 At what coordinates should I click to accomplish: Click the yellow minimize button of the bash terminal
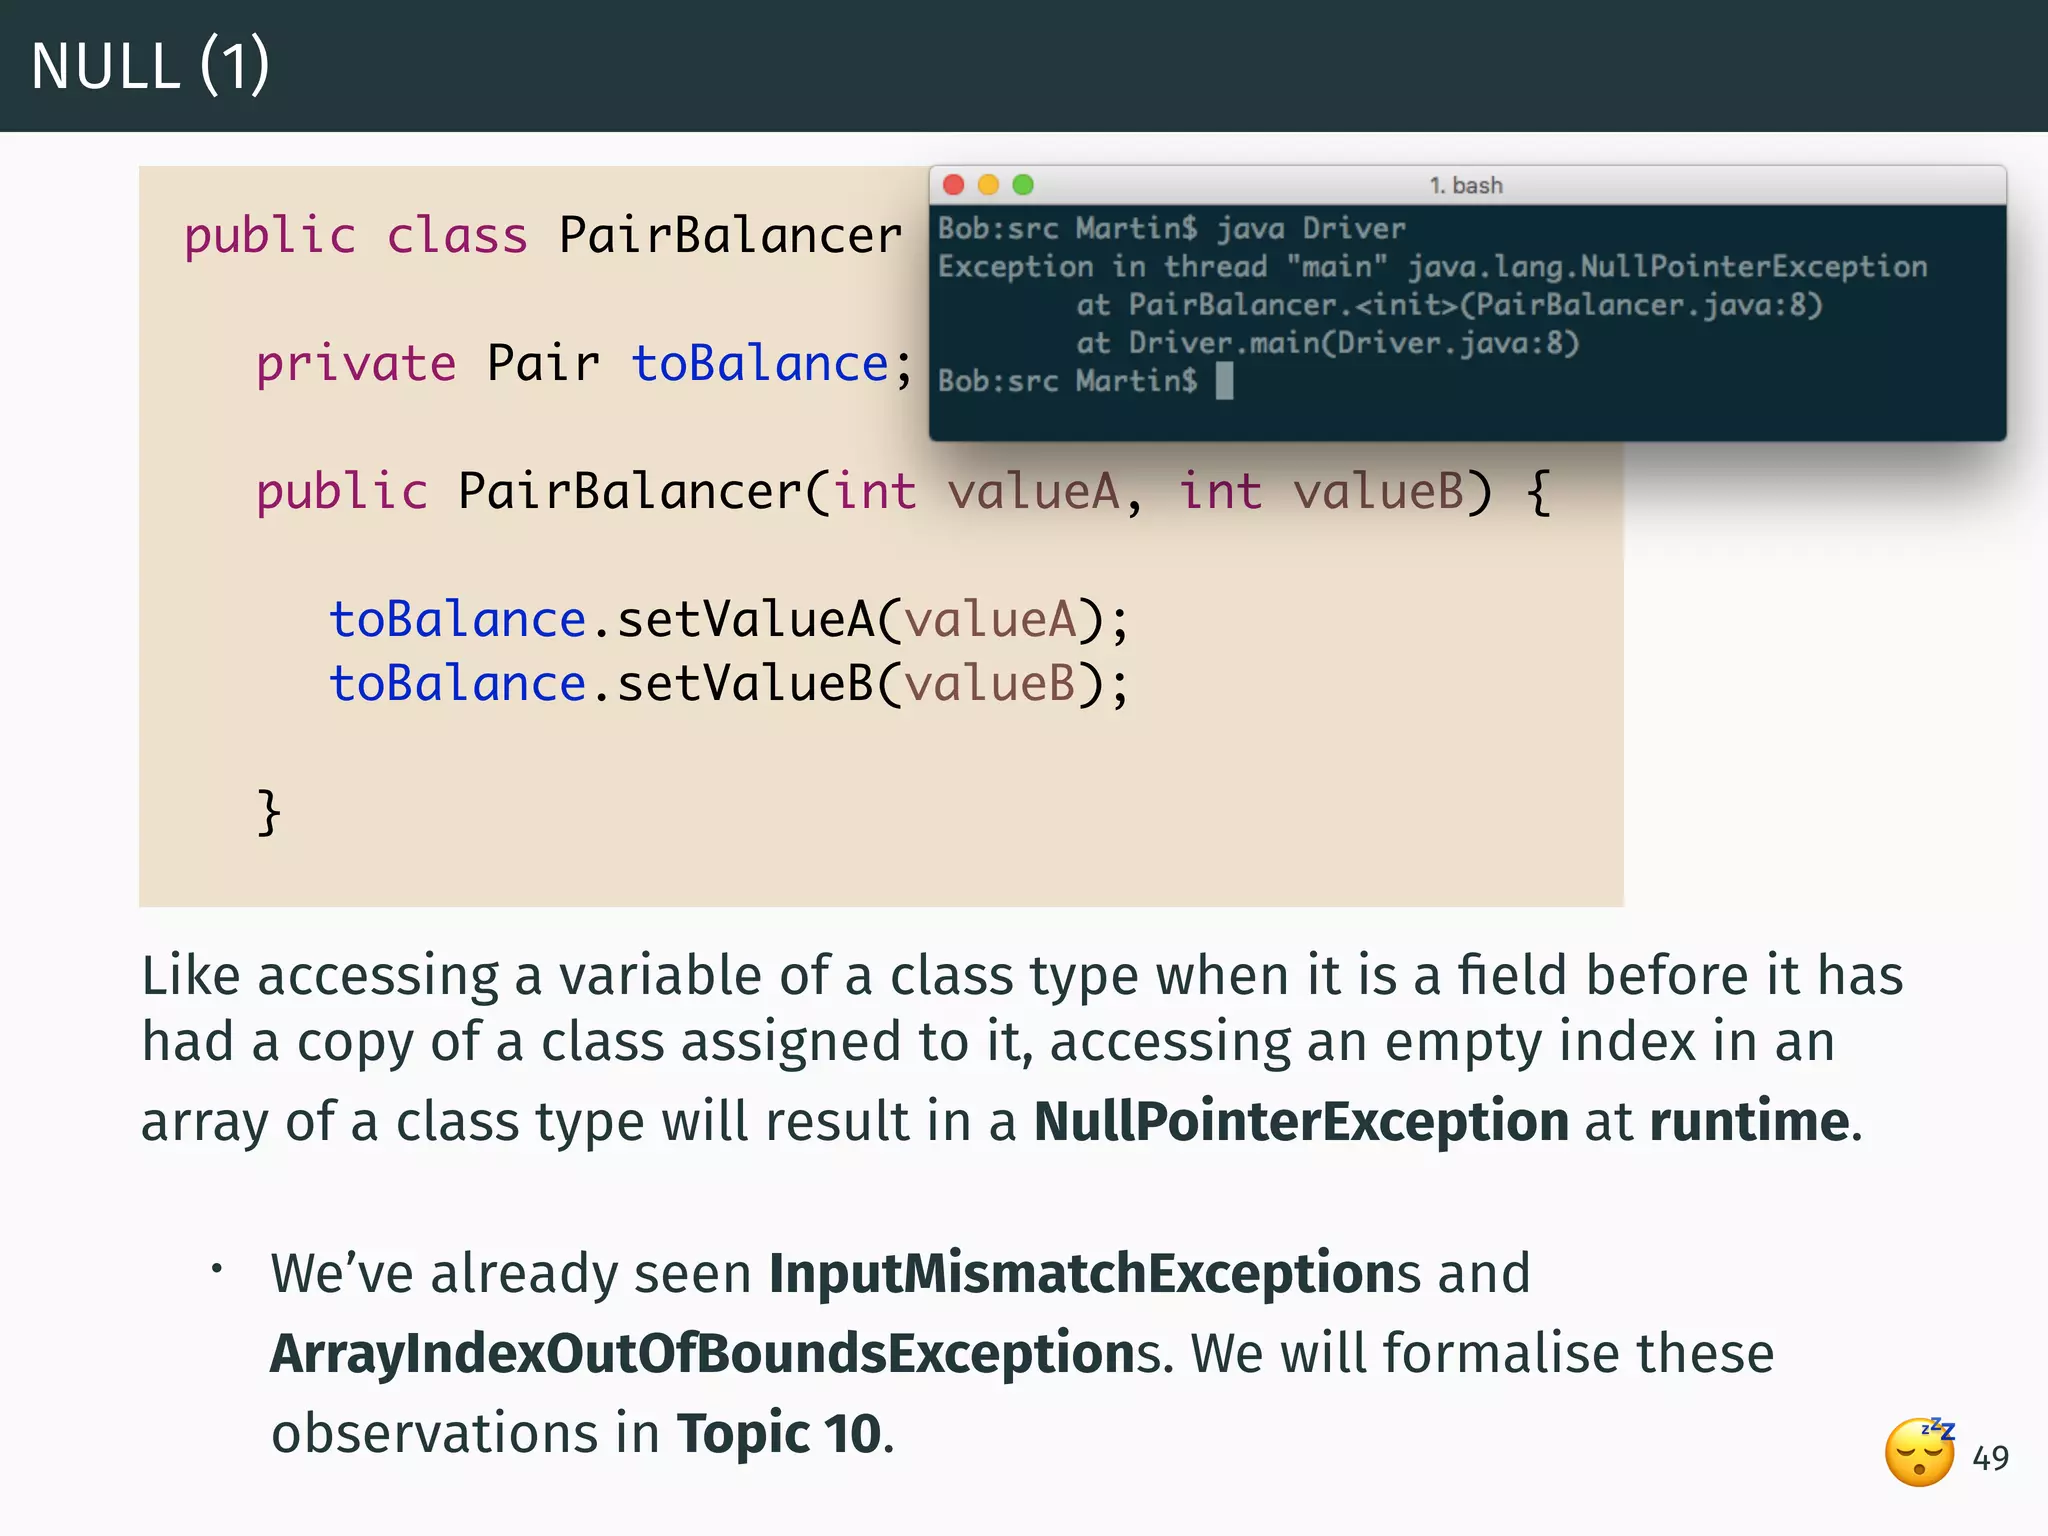pos(988,185)
